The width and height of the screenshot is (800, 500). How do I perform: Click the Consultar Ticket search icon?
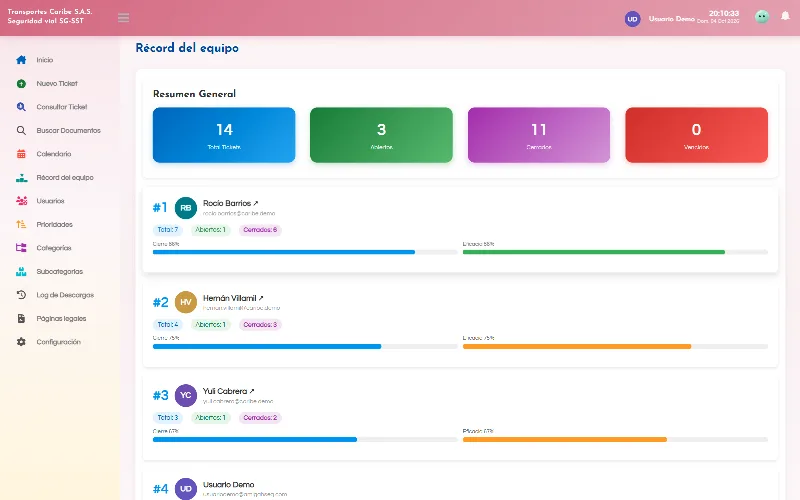21,107
